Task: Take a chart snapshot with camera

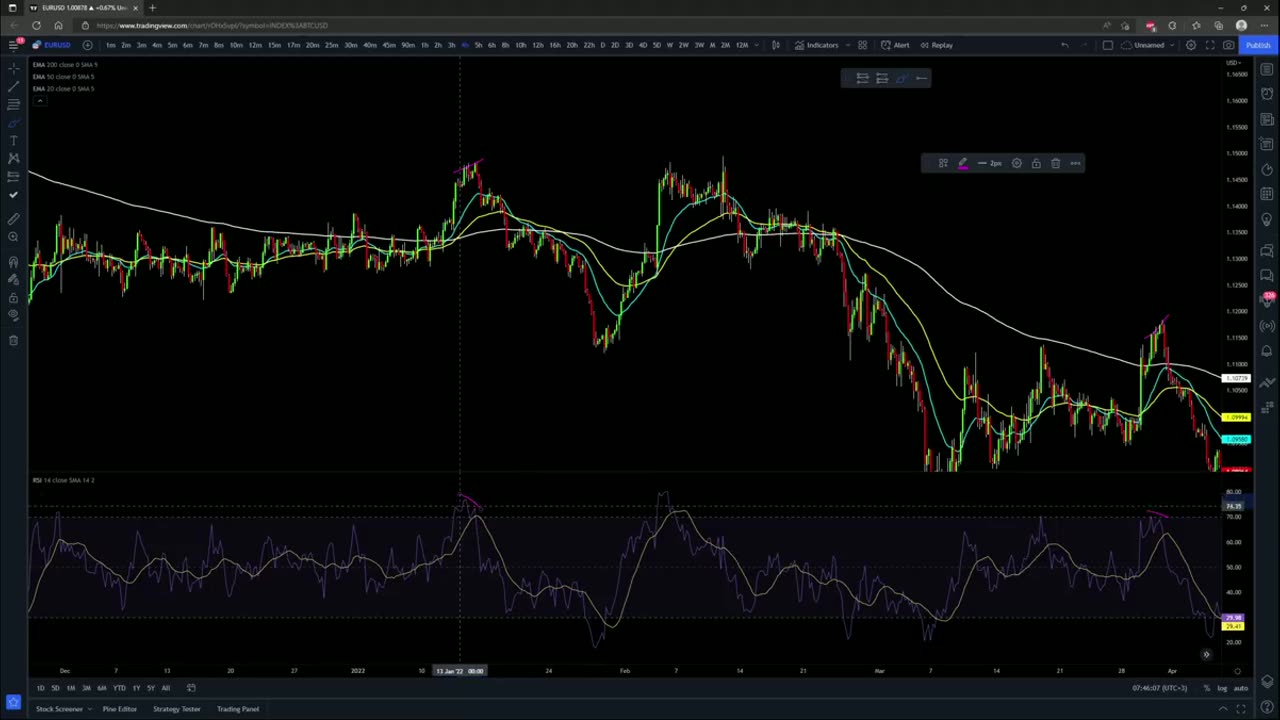Action: [1228, 45]
